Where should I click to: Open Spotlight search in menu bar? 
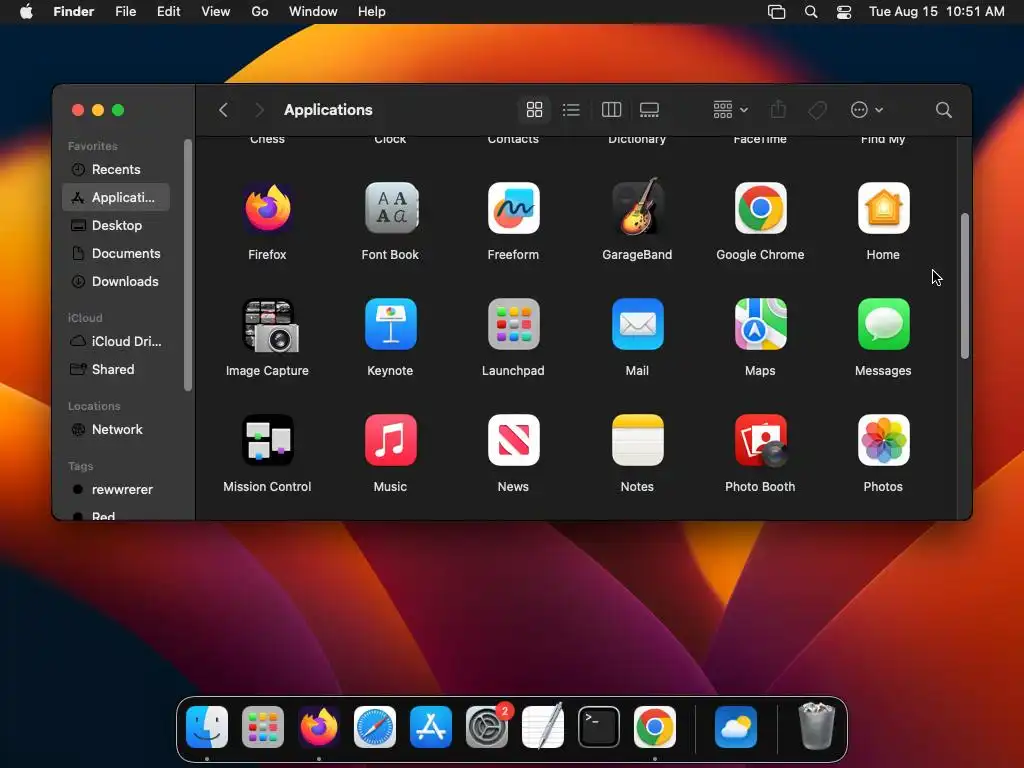coord(811,12)
